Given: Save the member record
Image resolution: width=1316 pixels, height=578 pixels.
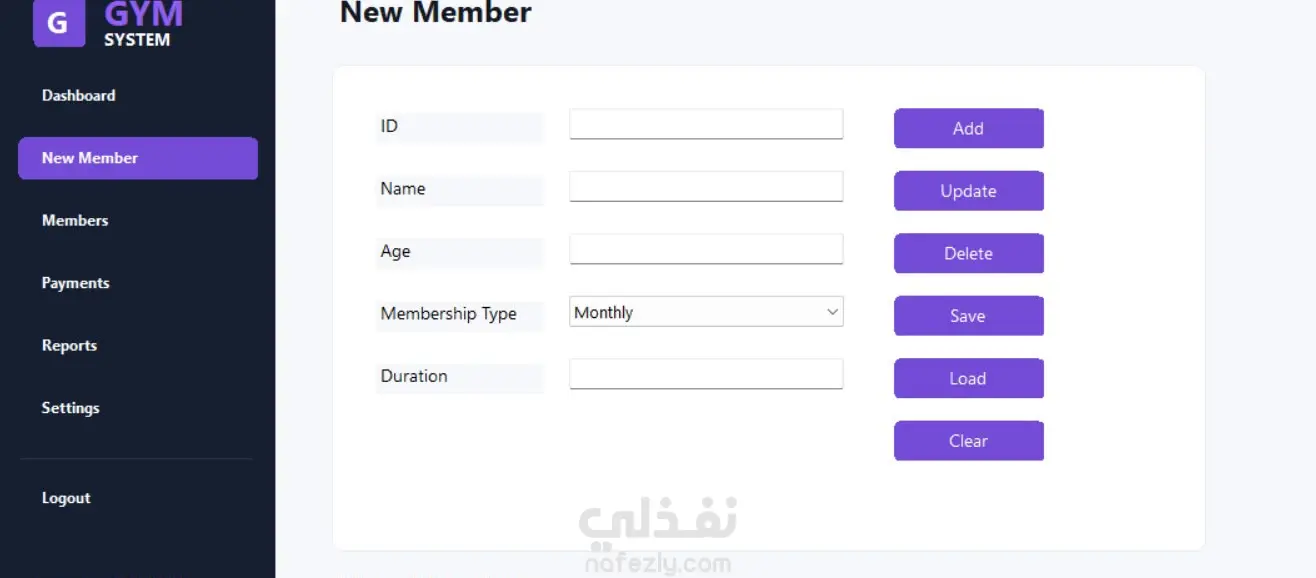Looking at the screenshot, I should point(968,316).
